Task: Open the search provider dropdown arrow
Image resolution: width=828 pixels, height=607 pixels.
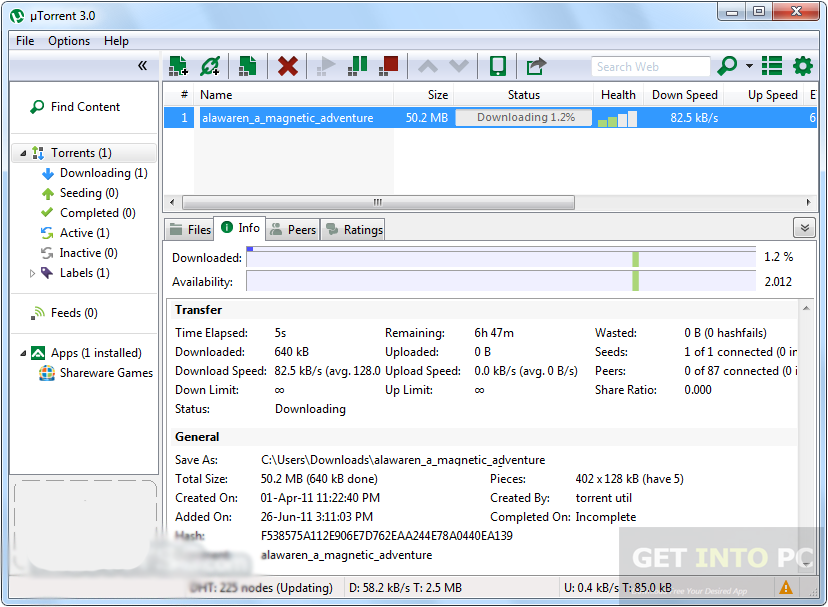Action: (749, 66)
